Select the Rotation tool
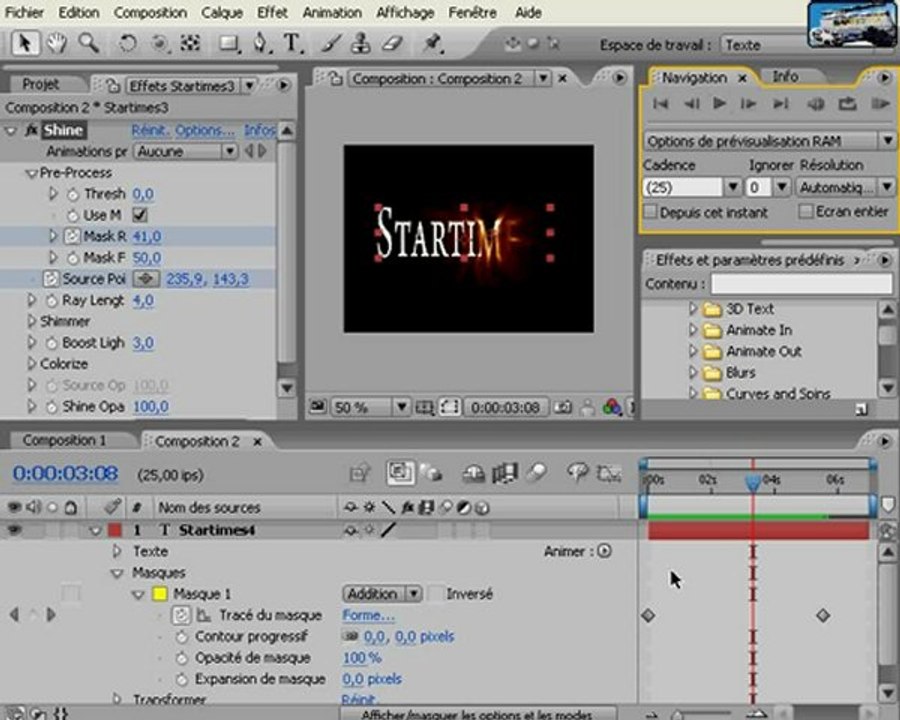900x720 pixels. coord(127,44)
